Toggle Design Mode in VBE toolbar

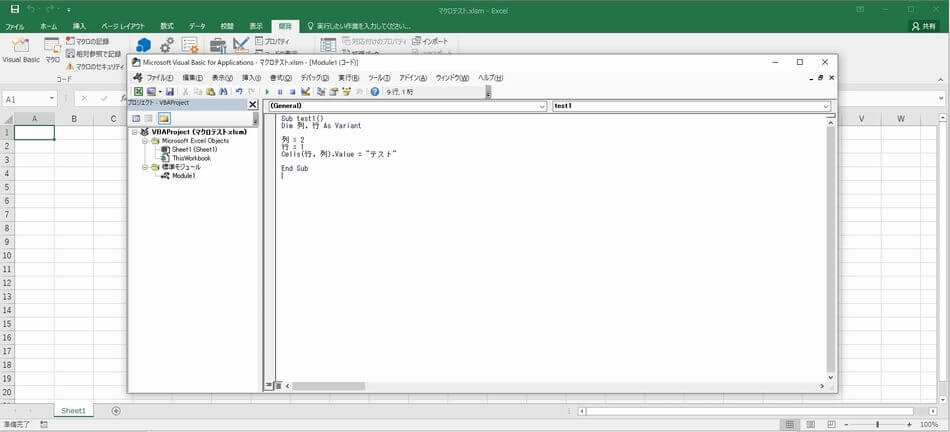click(x=305, y=91)
